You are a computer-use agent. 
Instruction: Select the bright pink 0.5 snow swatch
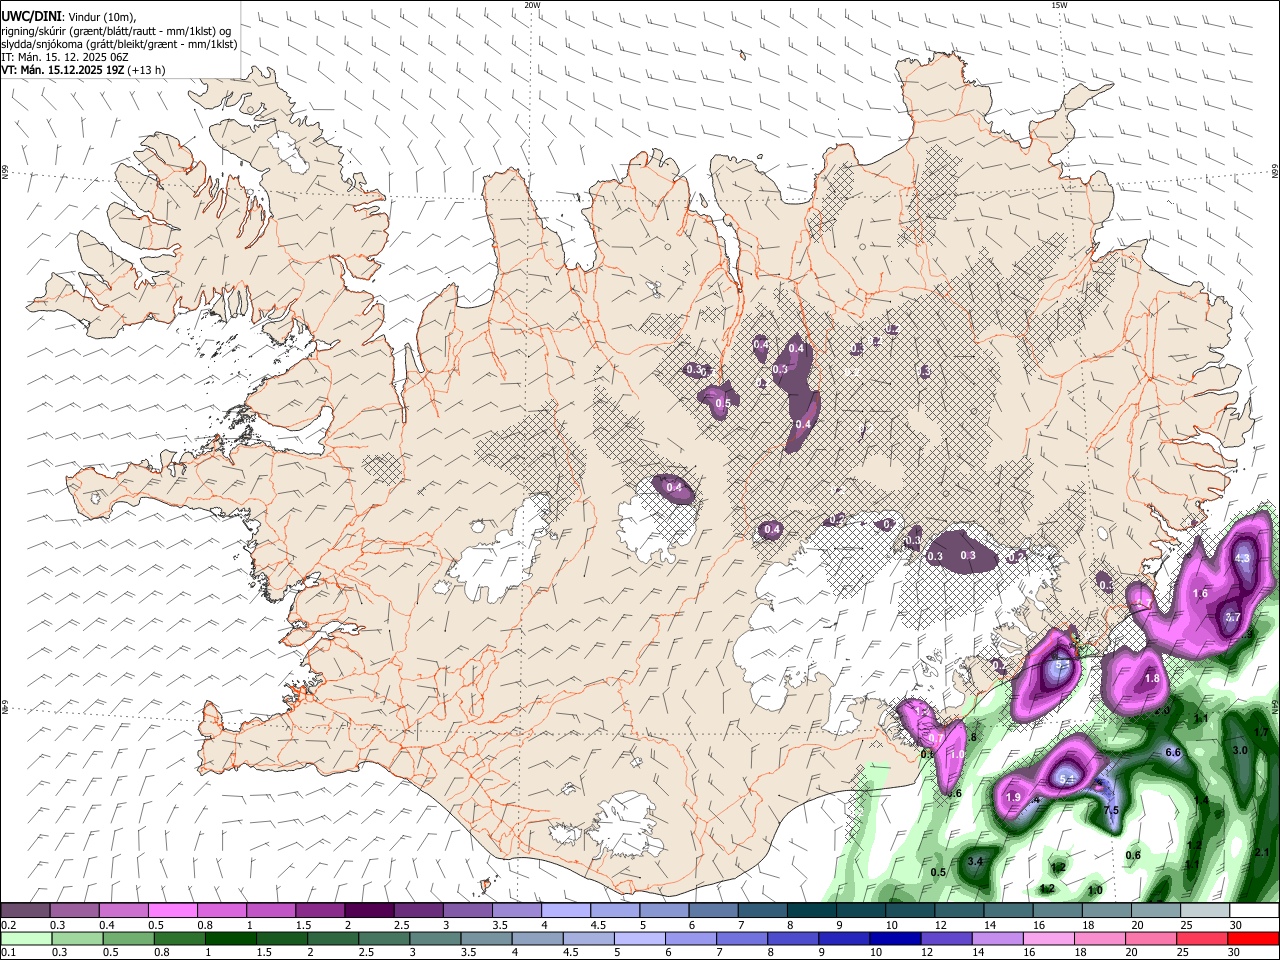pos(172,911)
